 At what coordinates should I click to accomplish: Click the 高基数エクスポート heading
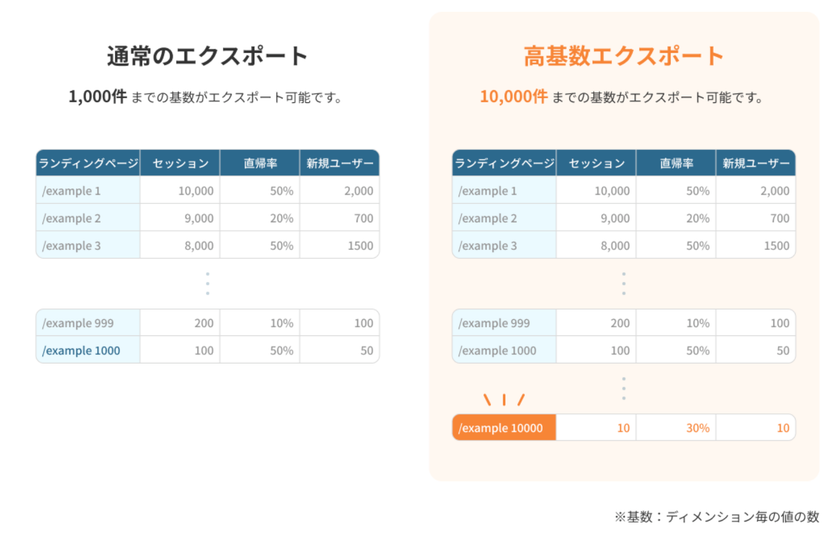coord(624,56)
